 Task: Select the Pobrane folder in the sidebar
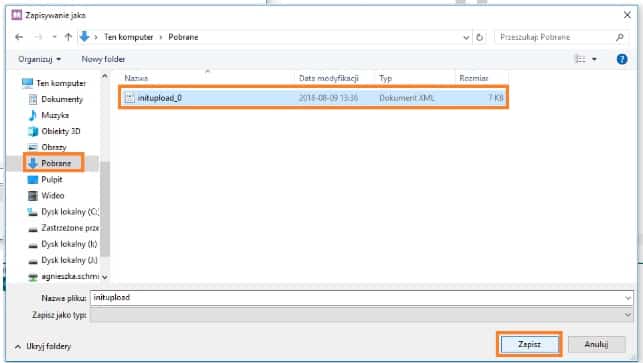[56, 163]
